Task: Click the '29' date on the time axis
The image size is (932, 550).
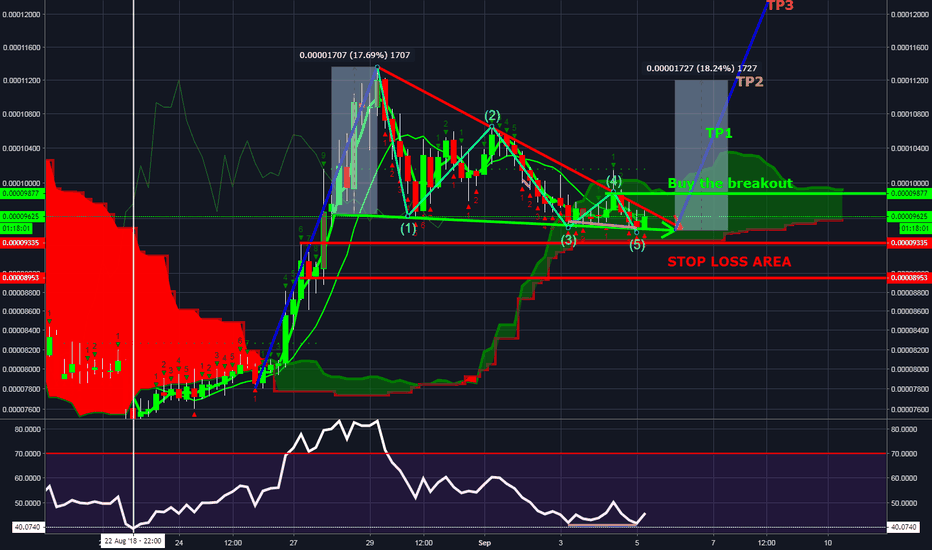Action: (370, 543)
